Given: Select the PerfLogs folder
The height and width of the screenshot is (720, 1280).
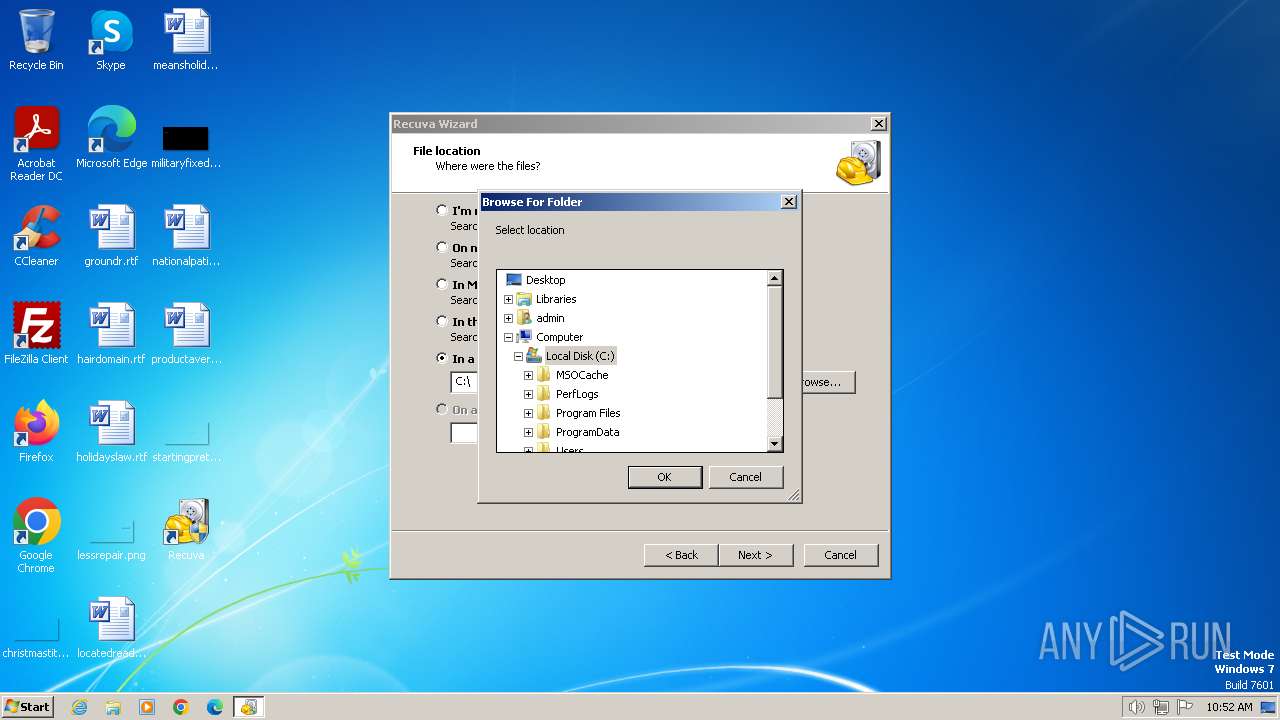Looking at the screenshot, I should (577, 394).
